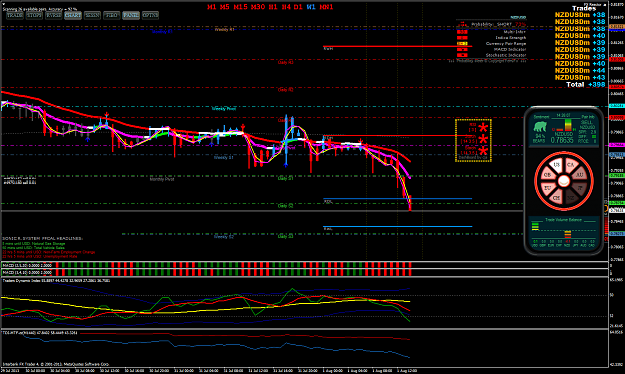Screen dimensions: 625x374
Task: Click the Weekly S2 level label
Action: click(224, 237)
